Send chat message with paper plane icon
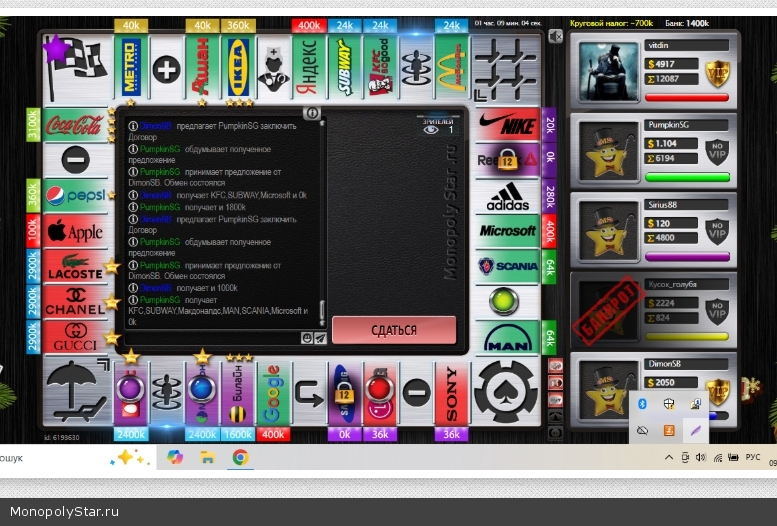This screenshot has width=777, height=526. [x=321, y=338]
